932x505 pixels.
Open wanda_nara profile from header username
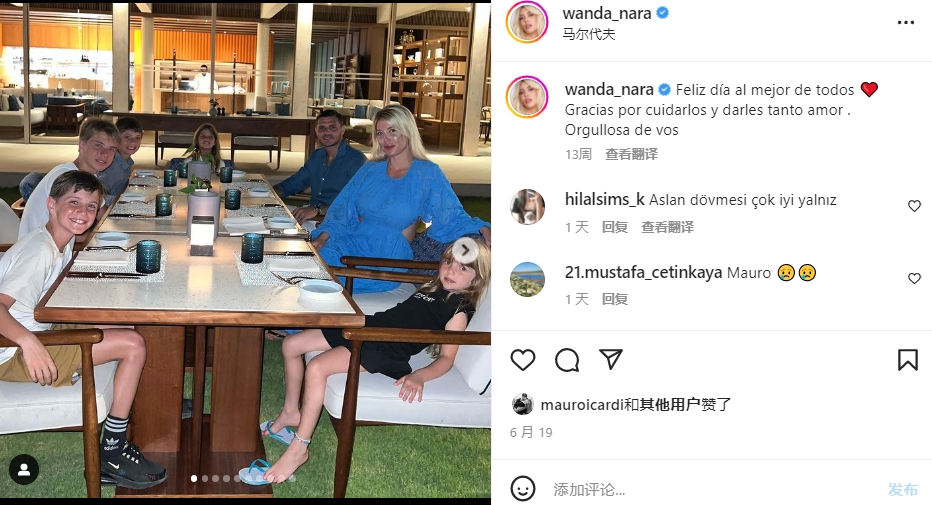tap(607, 13)
